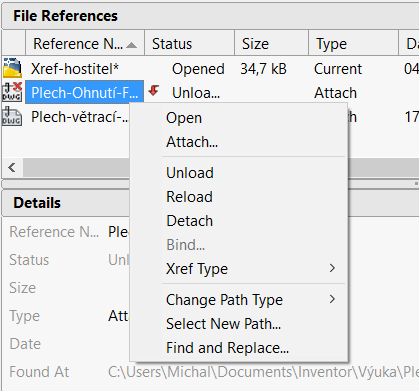Click the red unload status arrow icon
Image resolution: width=419 pixels, height=391 pixels.
coord(154,91)
